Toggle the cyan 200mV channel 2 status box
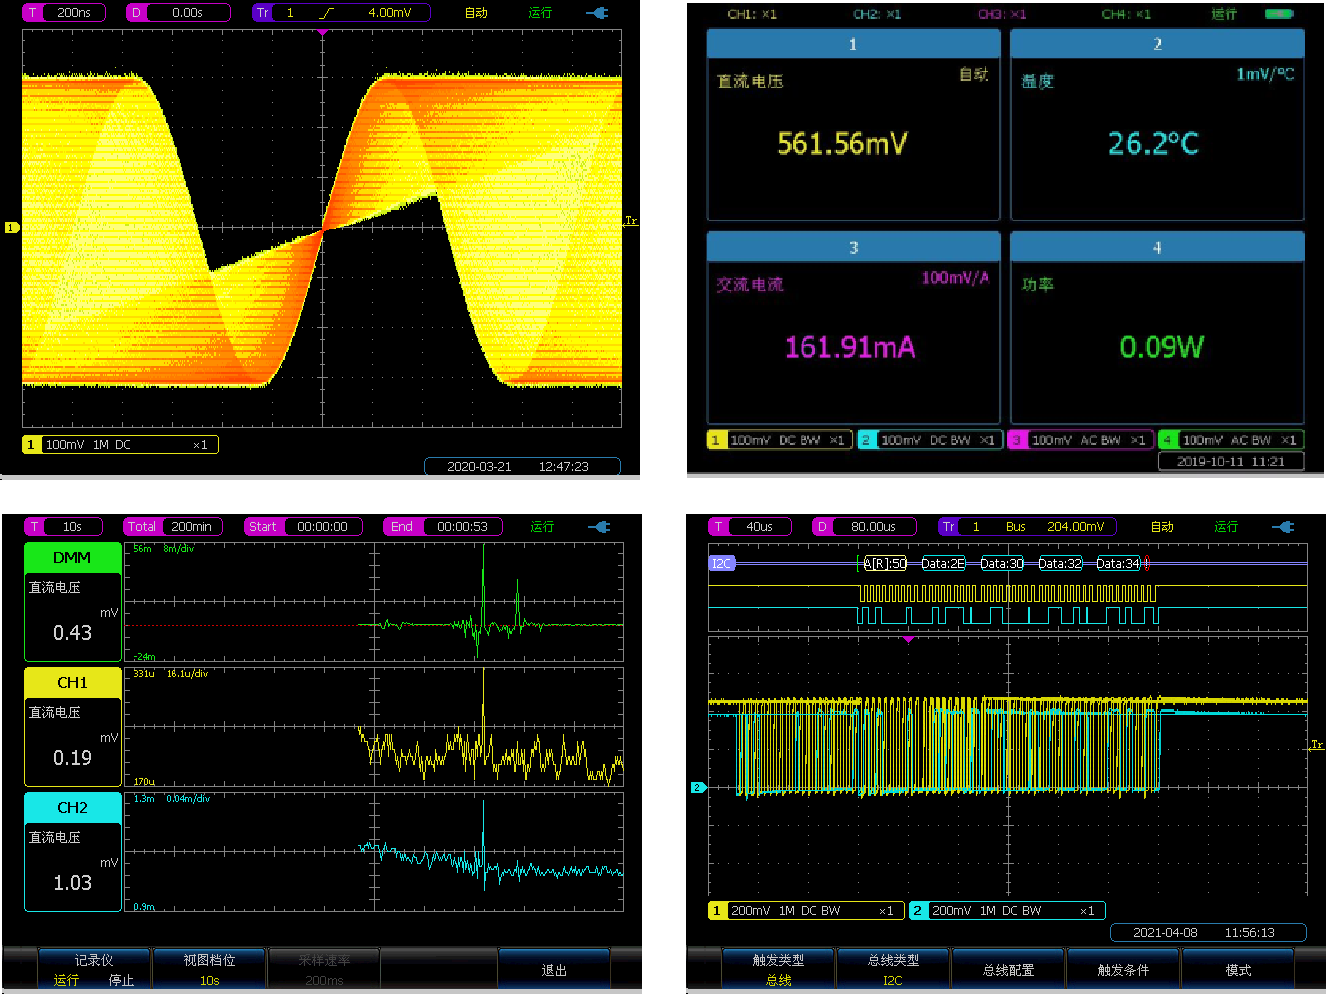The image size is (1332, 996). (x=1006, y=911)
